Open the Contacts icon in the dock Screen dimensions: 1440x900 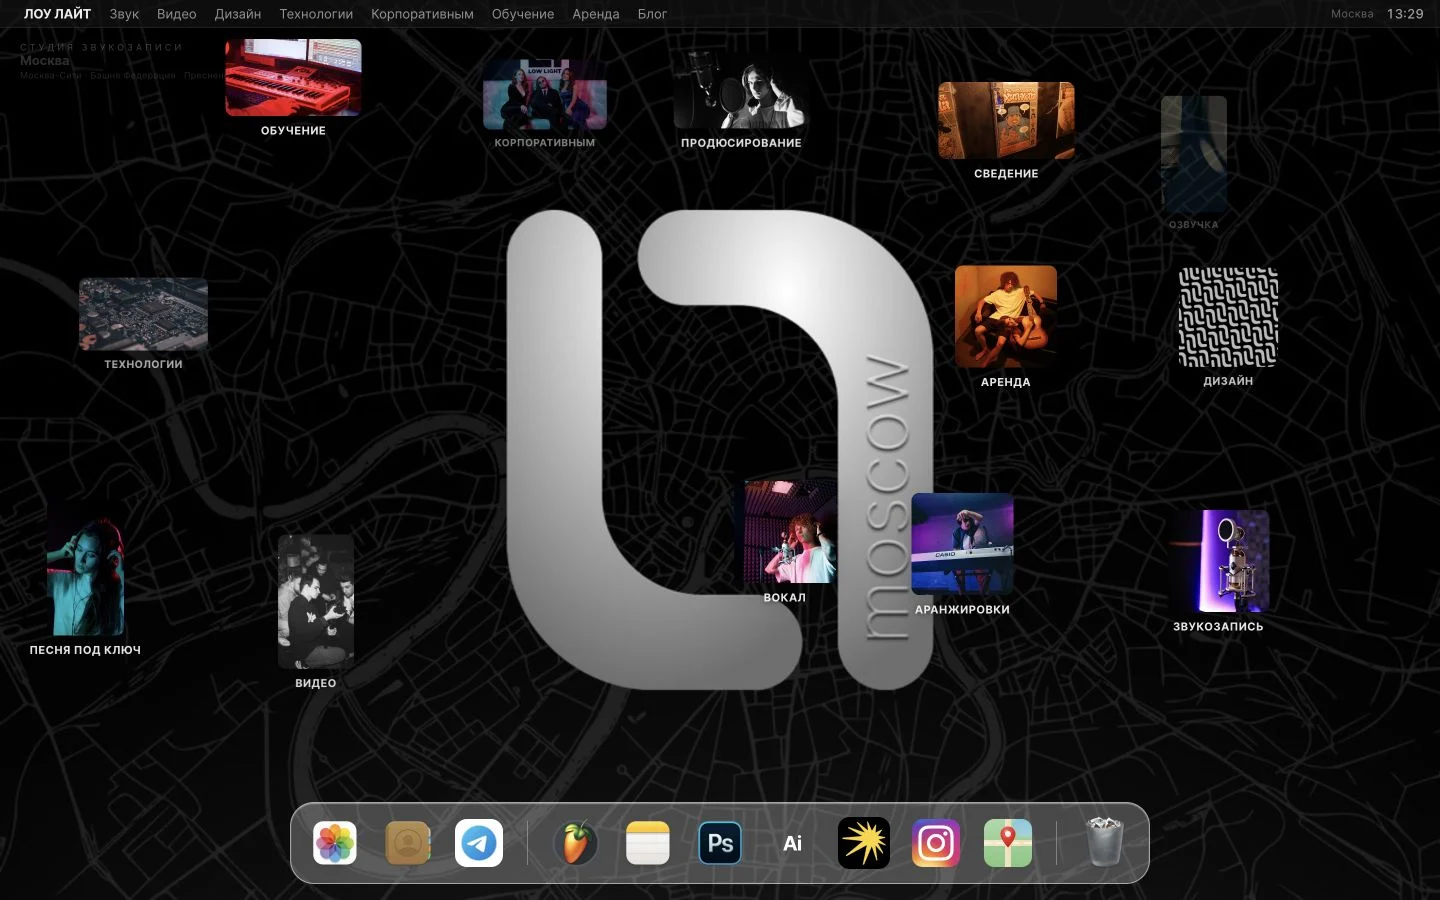coord(407,843)
